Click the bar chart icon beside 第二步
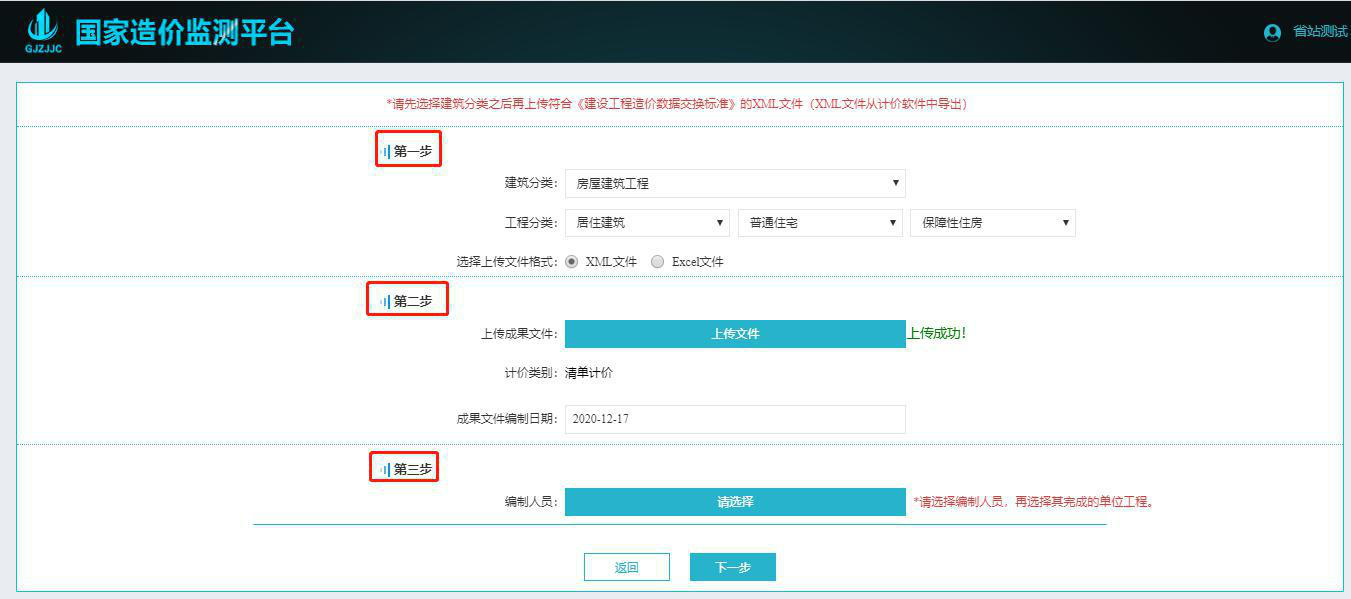The height and width of the screenshot is (599, 1351). (x=385, y=298)
